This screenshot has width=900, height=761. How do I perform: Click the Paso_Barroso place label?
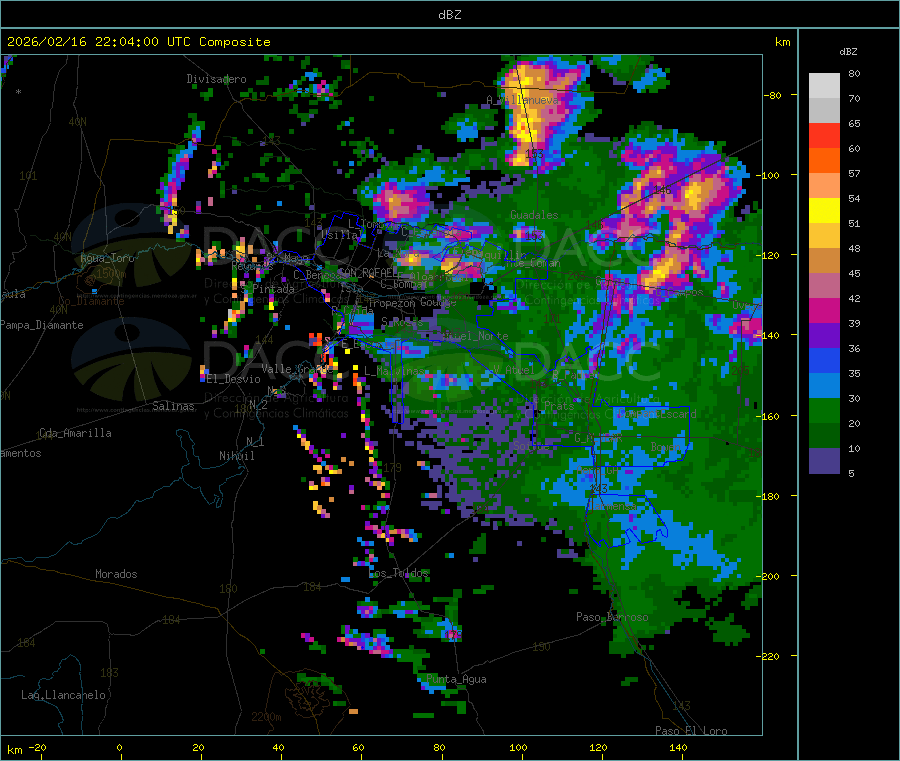pyautogui.click(x=612, y=617)
